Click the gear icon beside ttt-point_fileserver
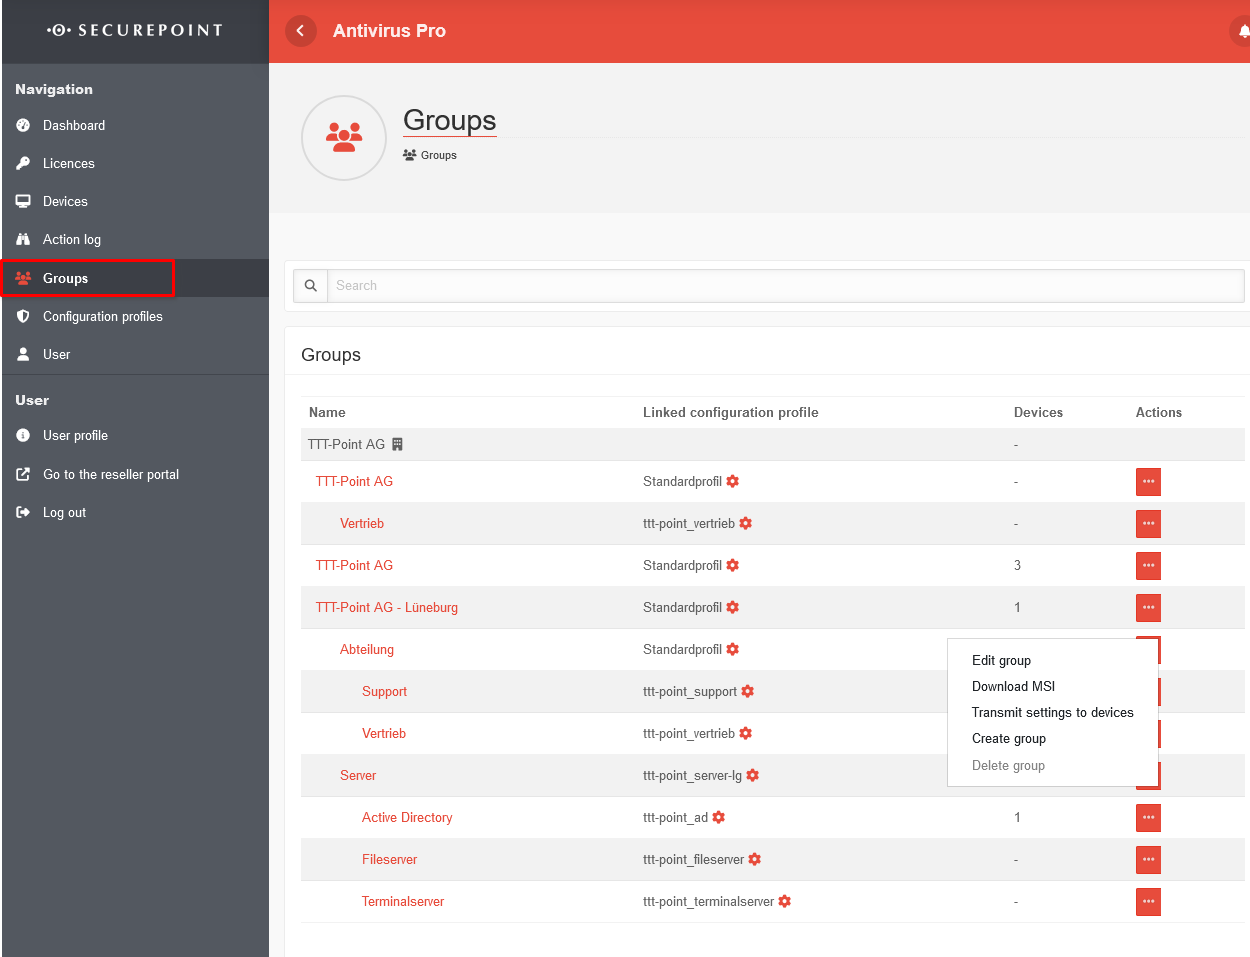 (755, 859)
